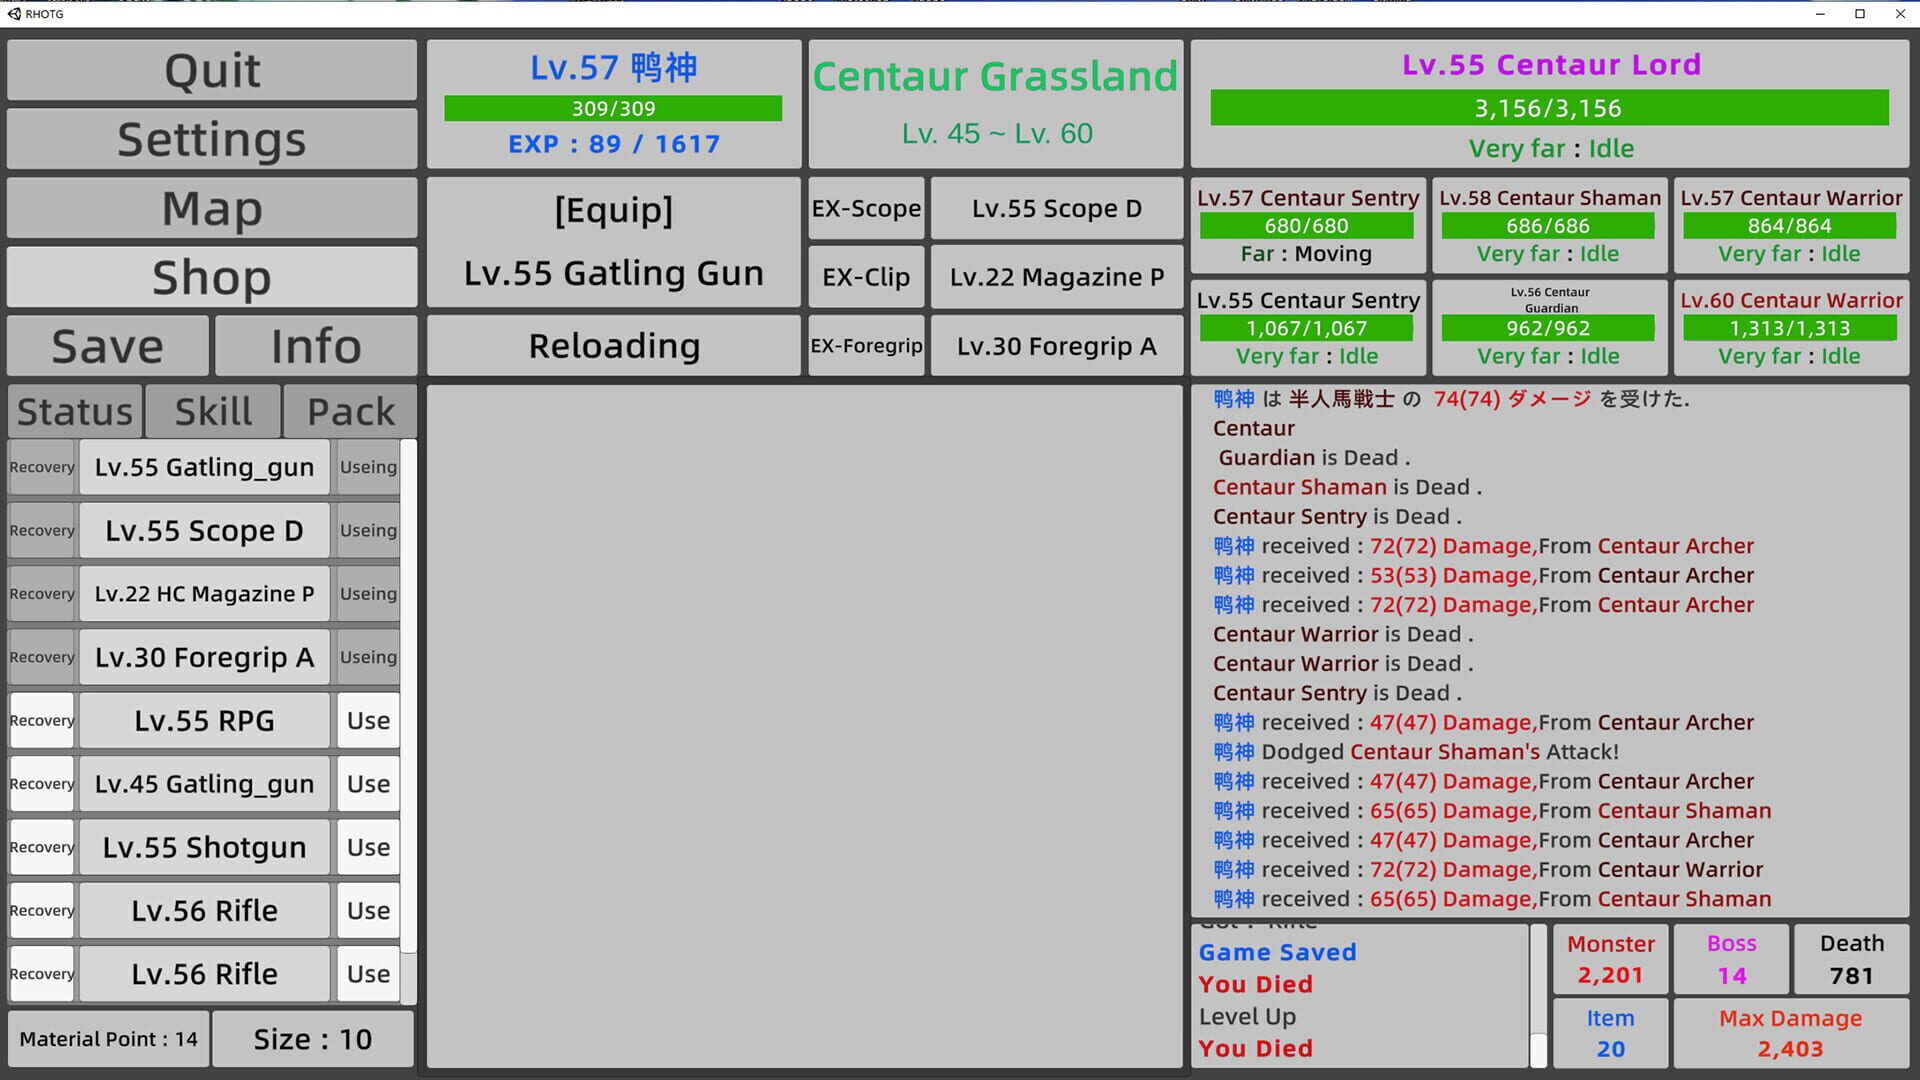1920x1080 pixels.
Task: Open the Info panel
Action: click(x=316, y=345)
